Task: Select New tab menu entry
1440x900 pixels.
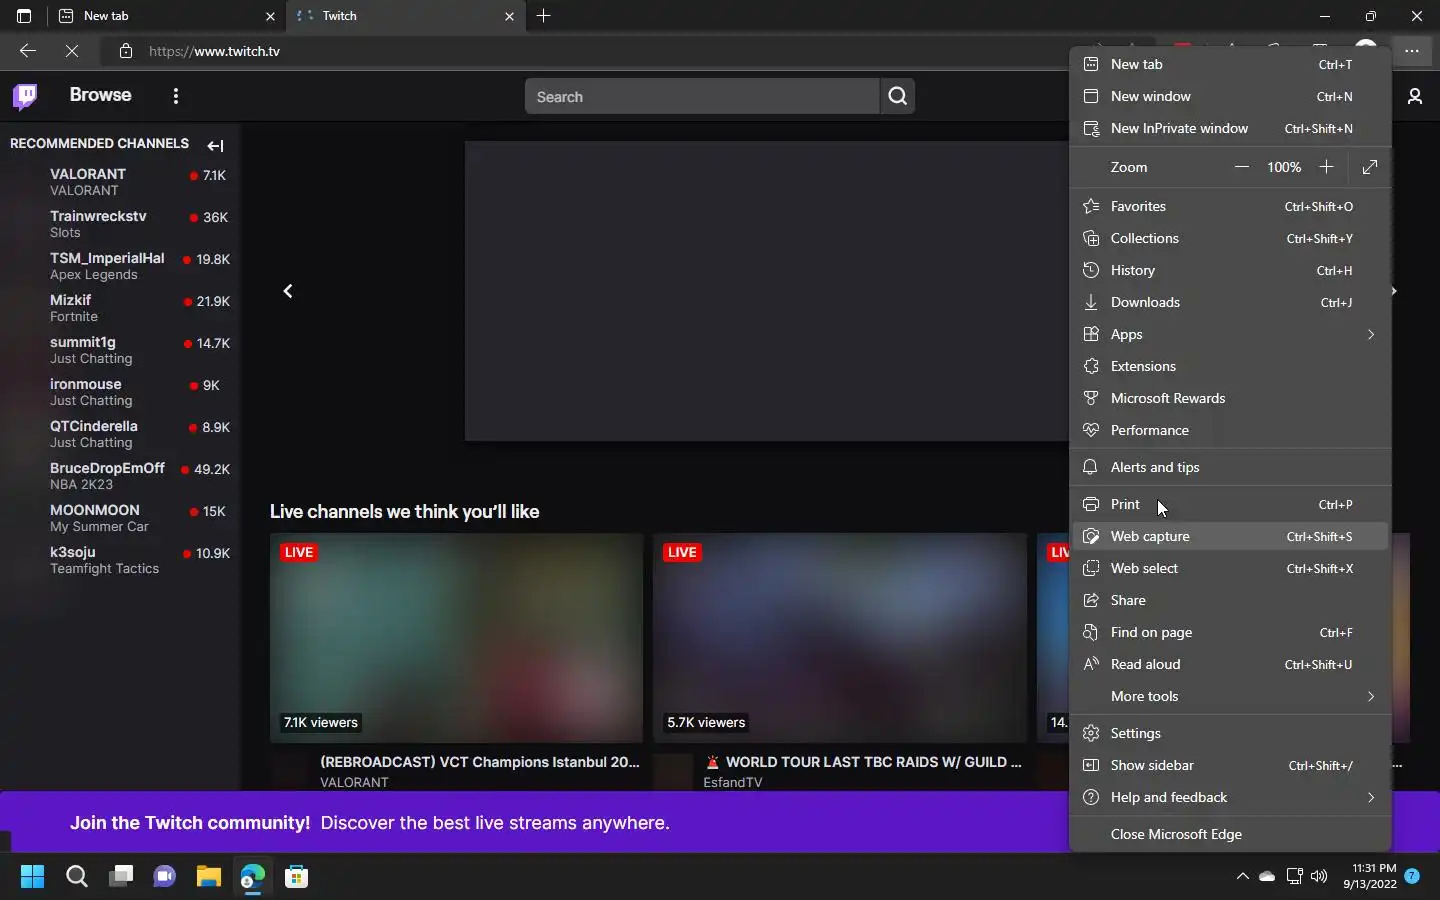Action: [x=1230, y=64]
